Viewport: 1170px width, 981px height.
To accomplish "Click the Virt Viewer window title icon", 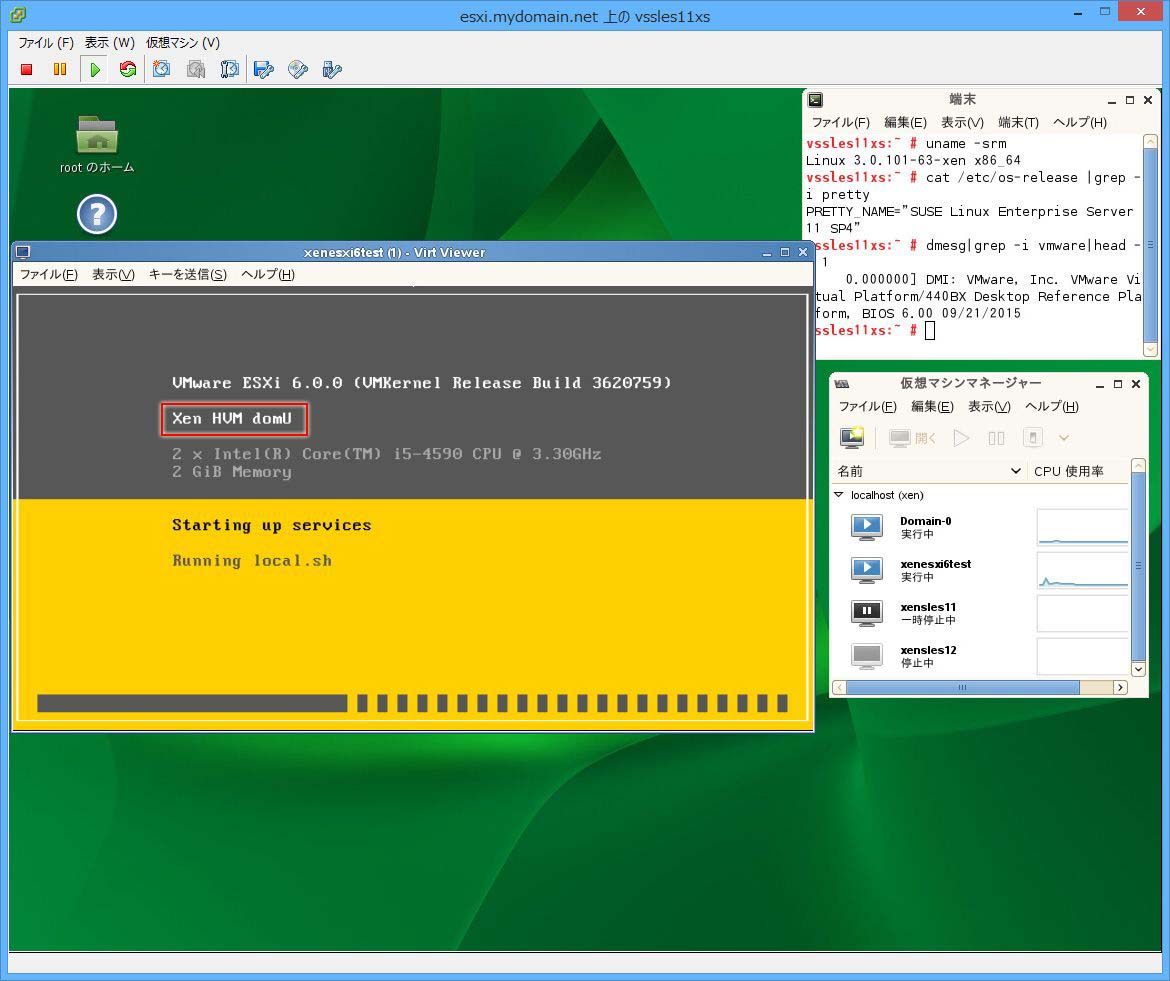I will point(23,252).
